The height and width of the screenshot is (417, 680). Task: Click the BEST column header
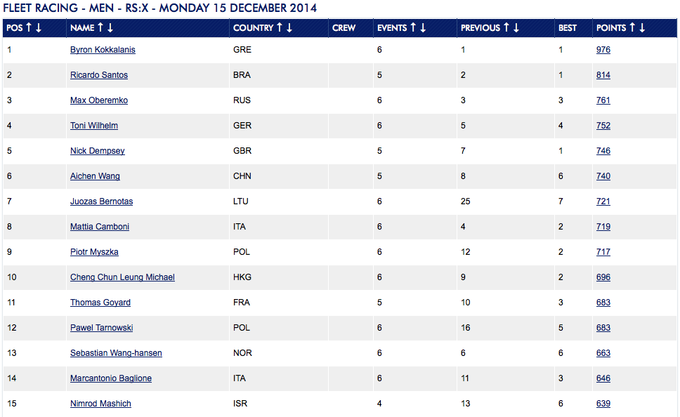pyautogui.click(x=568, y=28)
